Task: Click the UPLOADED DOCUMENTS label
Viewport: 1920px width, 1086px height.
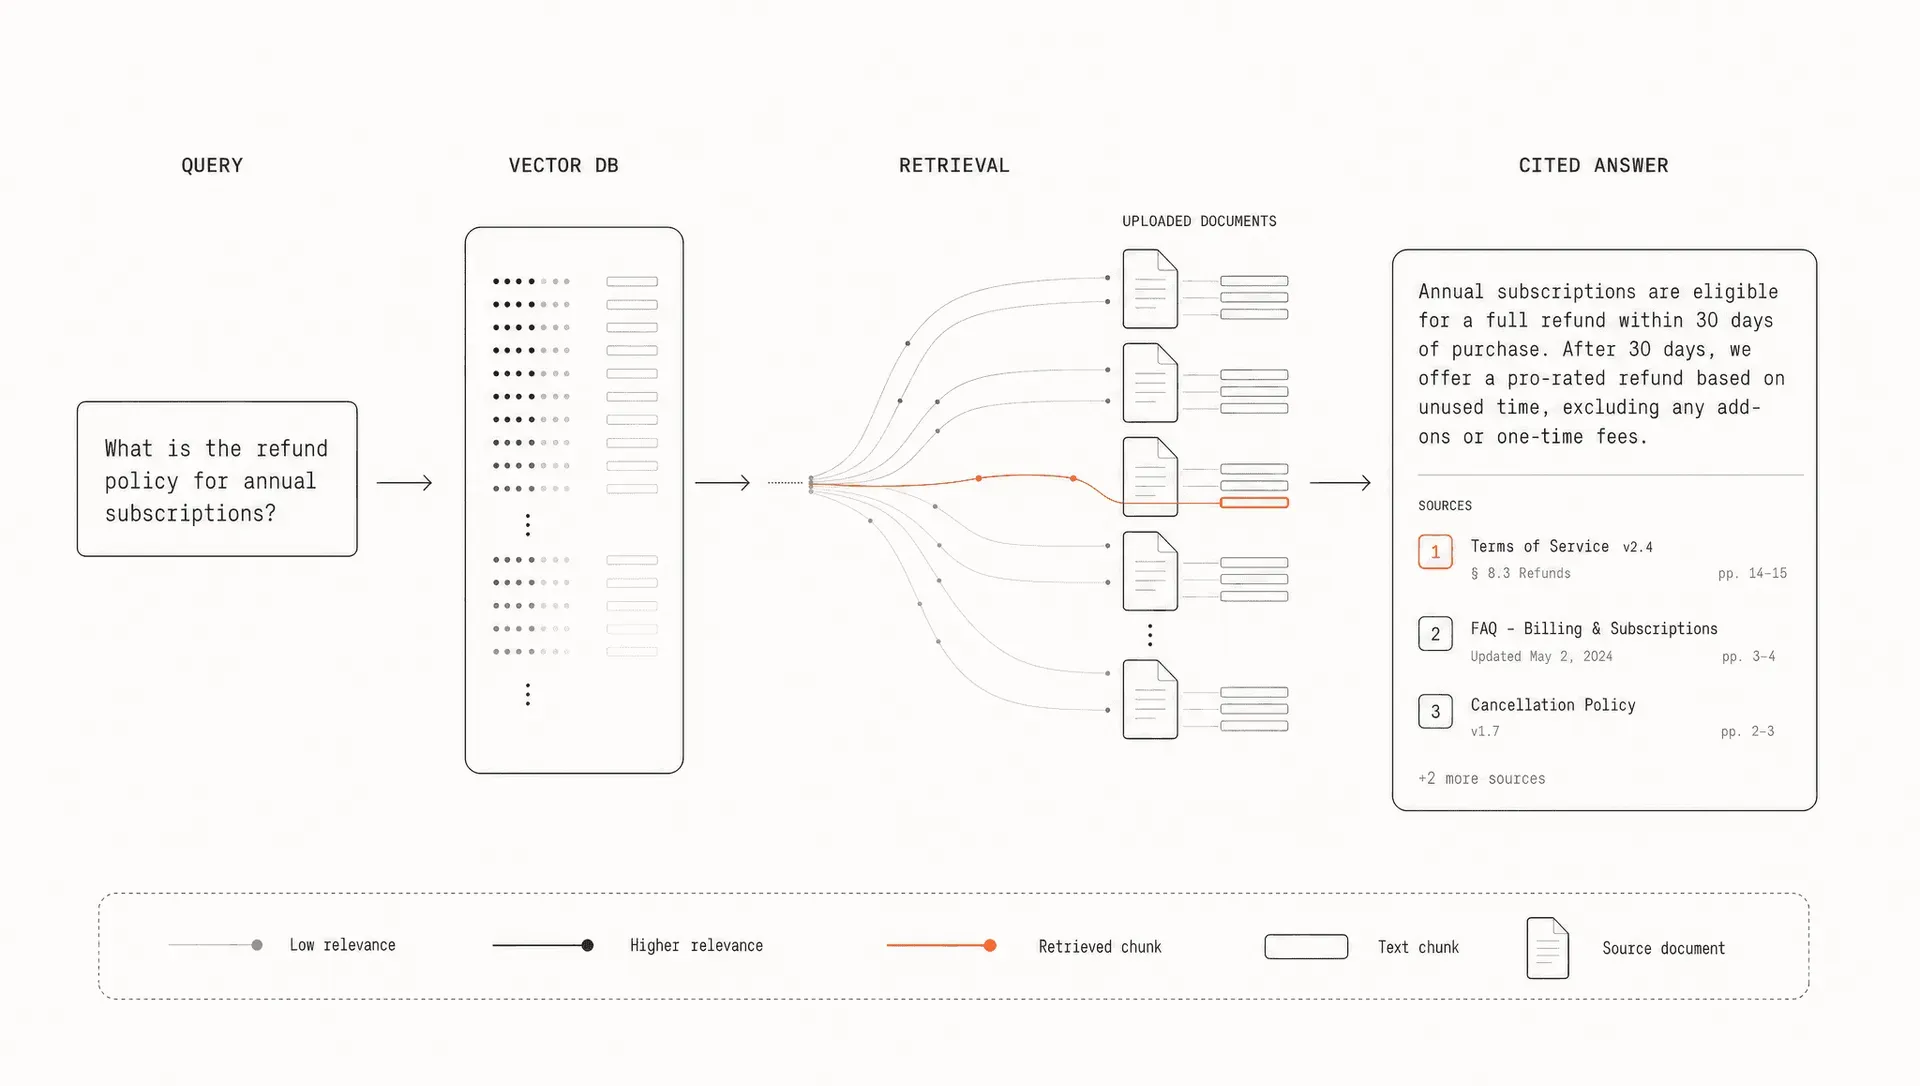Action: 1199,221
